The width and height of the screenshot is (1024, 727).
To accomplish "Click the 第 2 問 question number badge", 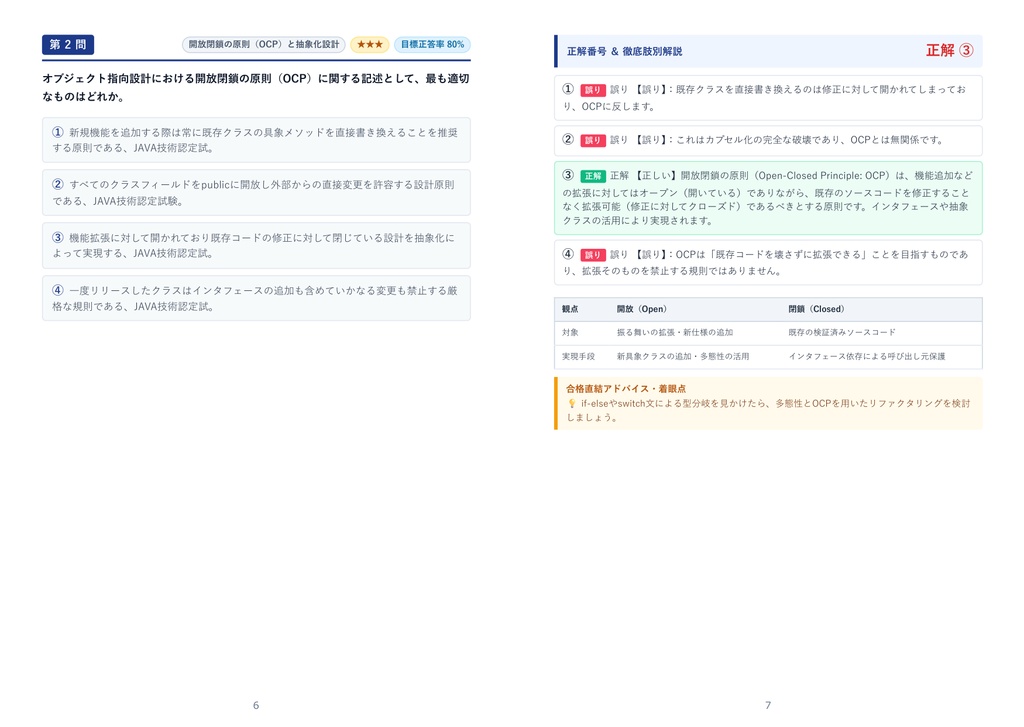I will point(68,44).
